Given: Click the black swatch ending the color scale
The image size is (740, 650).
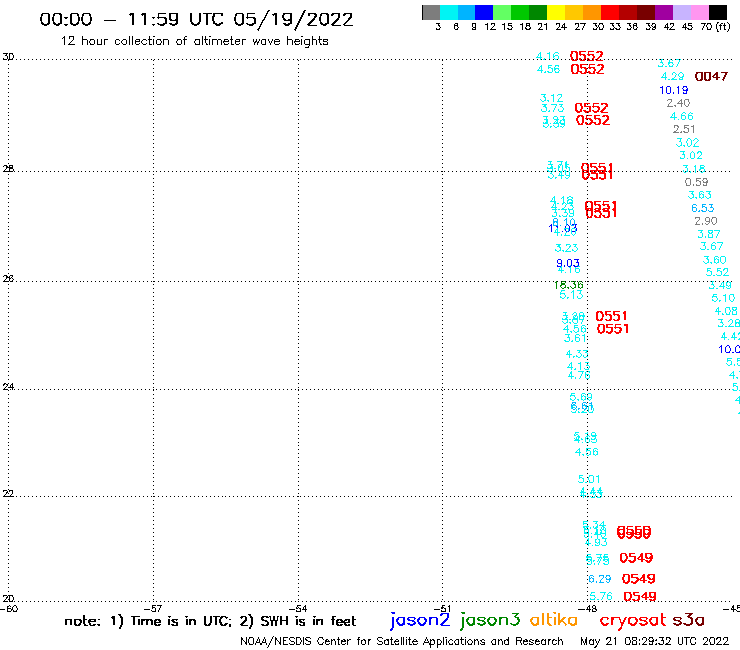Looking at the screenshot, I should click(x=718, y=12).
